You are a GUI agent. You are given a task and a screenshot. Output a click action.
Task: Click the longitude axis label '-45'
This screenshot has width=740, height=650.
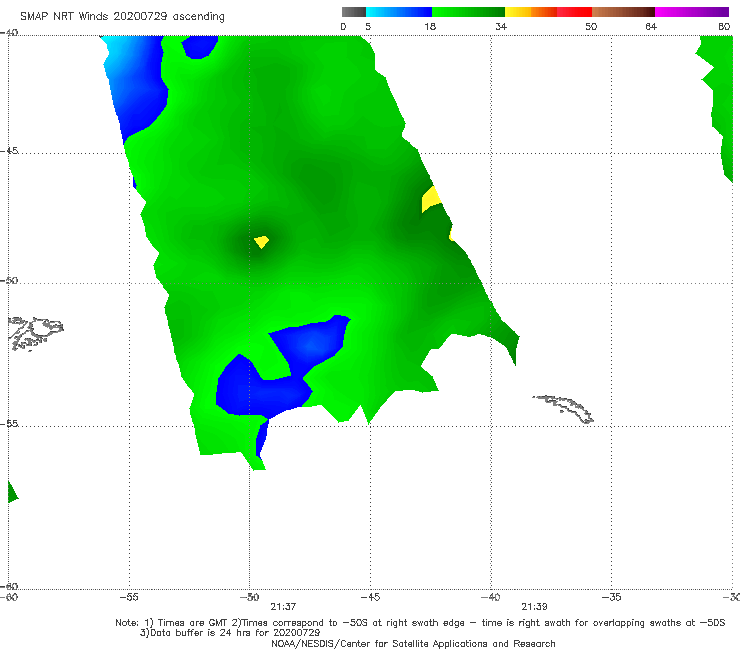[370, 597]
